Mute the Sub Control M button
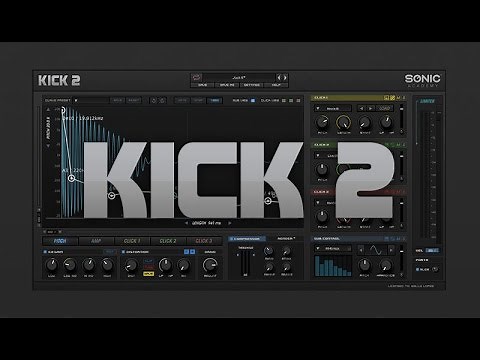The width and height of the screenshot is (480, 360). point(398,239)
